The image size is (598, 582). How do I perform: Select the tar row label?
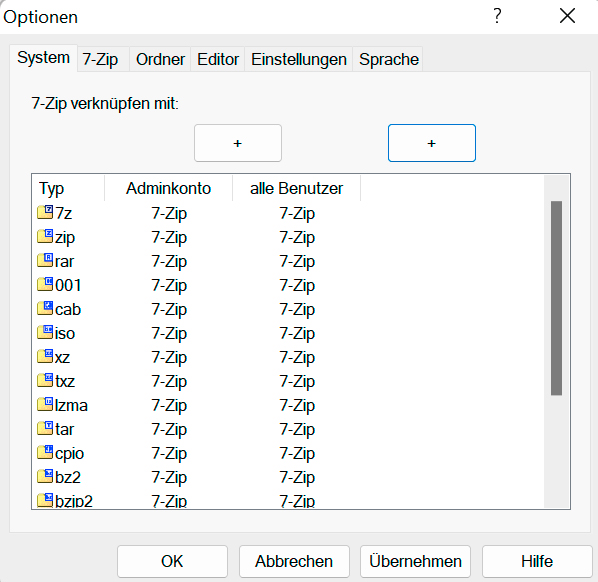pos(64,429)
